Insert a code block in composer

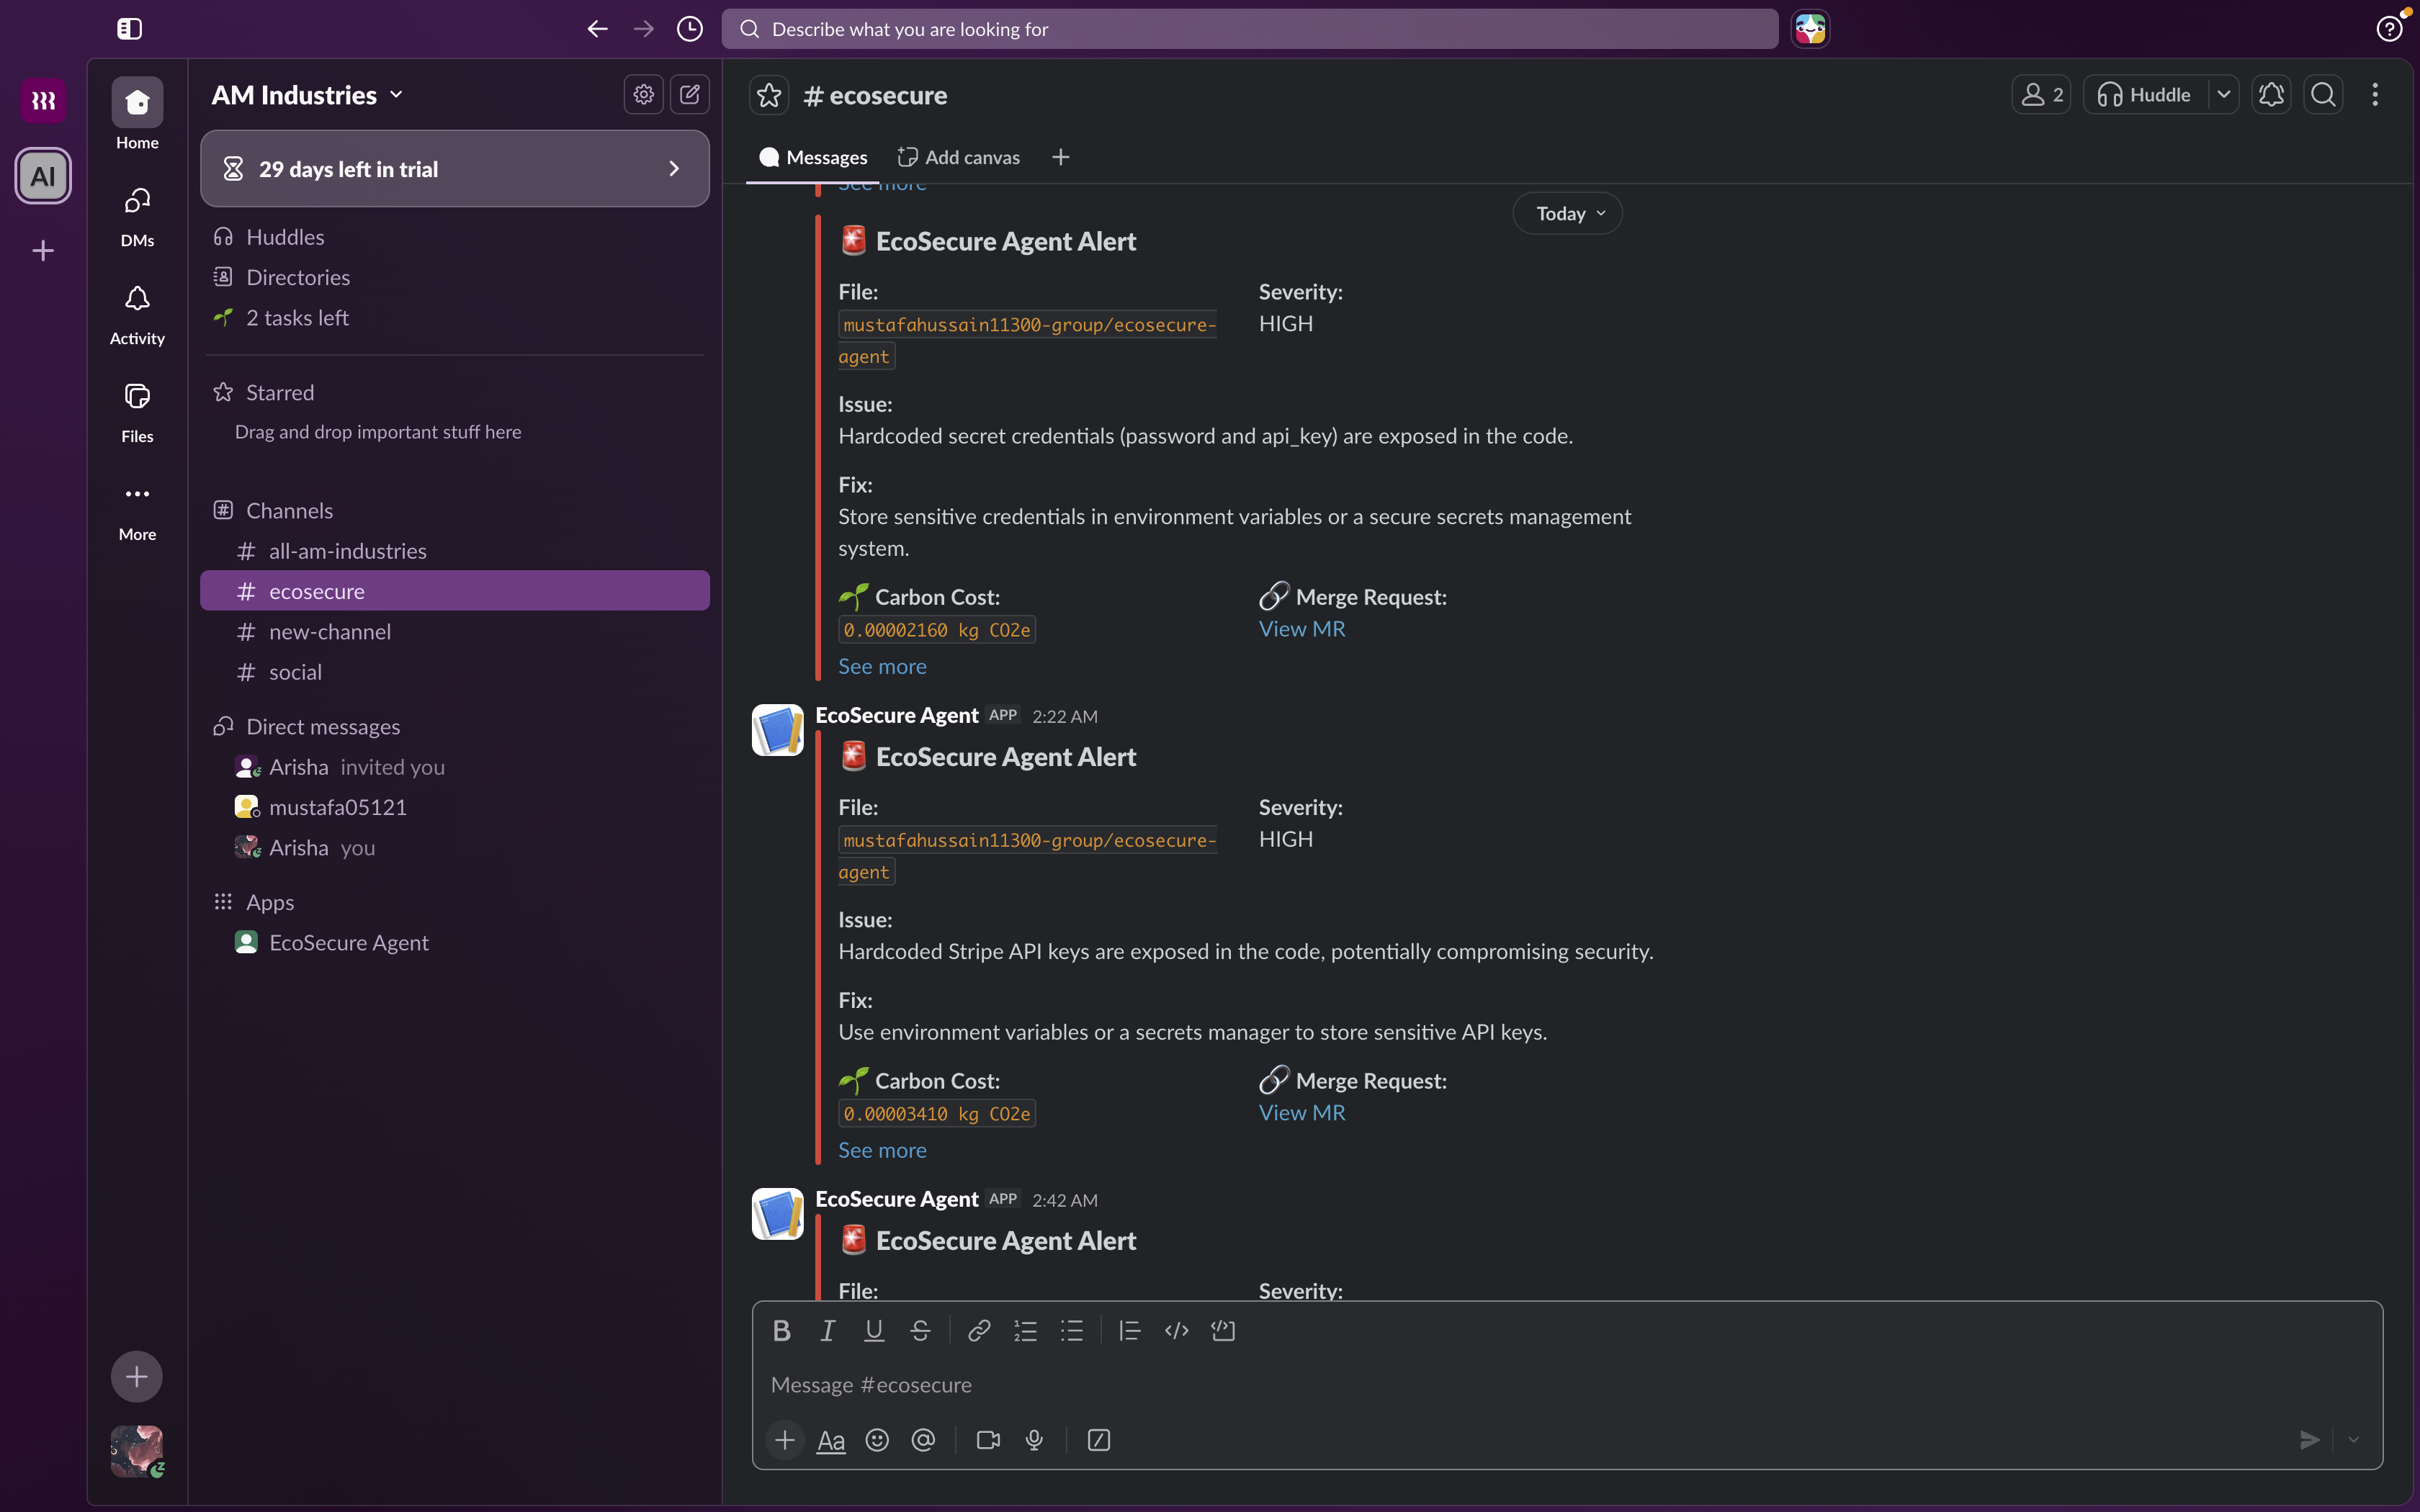tap(1223, 1330)
